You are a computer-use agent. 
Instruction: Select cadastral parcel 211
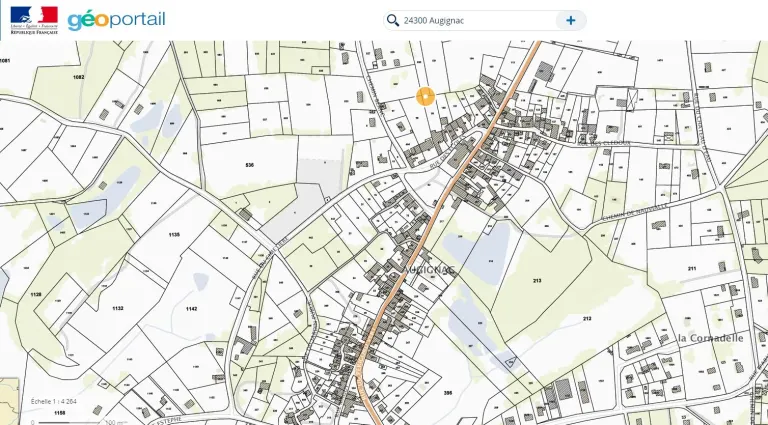click(692, 268)
